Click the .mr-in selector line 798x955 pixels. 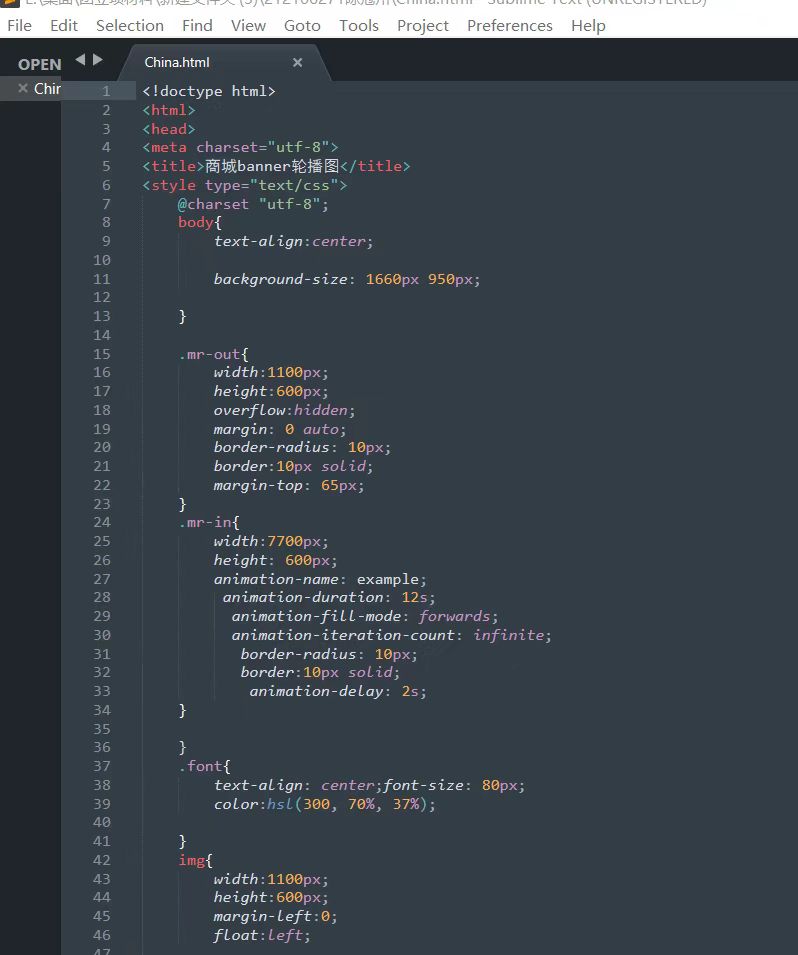tap(209, 522)
